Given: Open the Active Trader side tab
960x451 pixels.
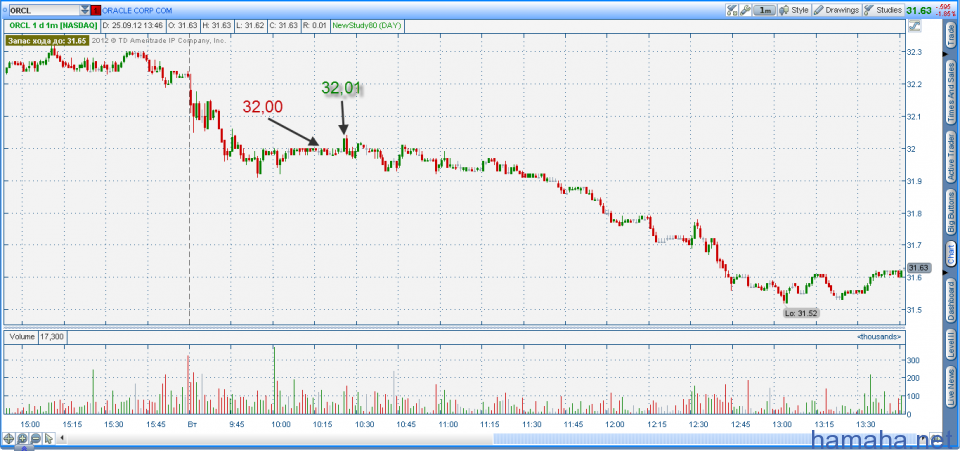Looking at the screenshot, I should (x=951, y=155).
